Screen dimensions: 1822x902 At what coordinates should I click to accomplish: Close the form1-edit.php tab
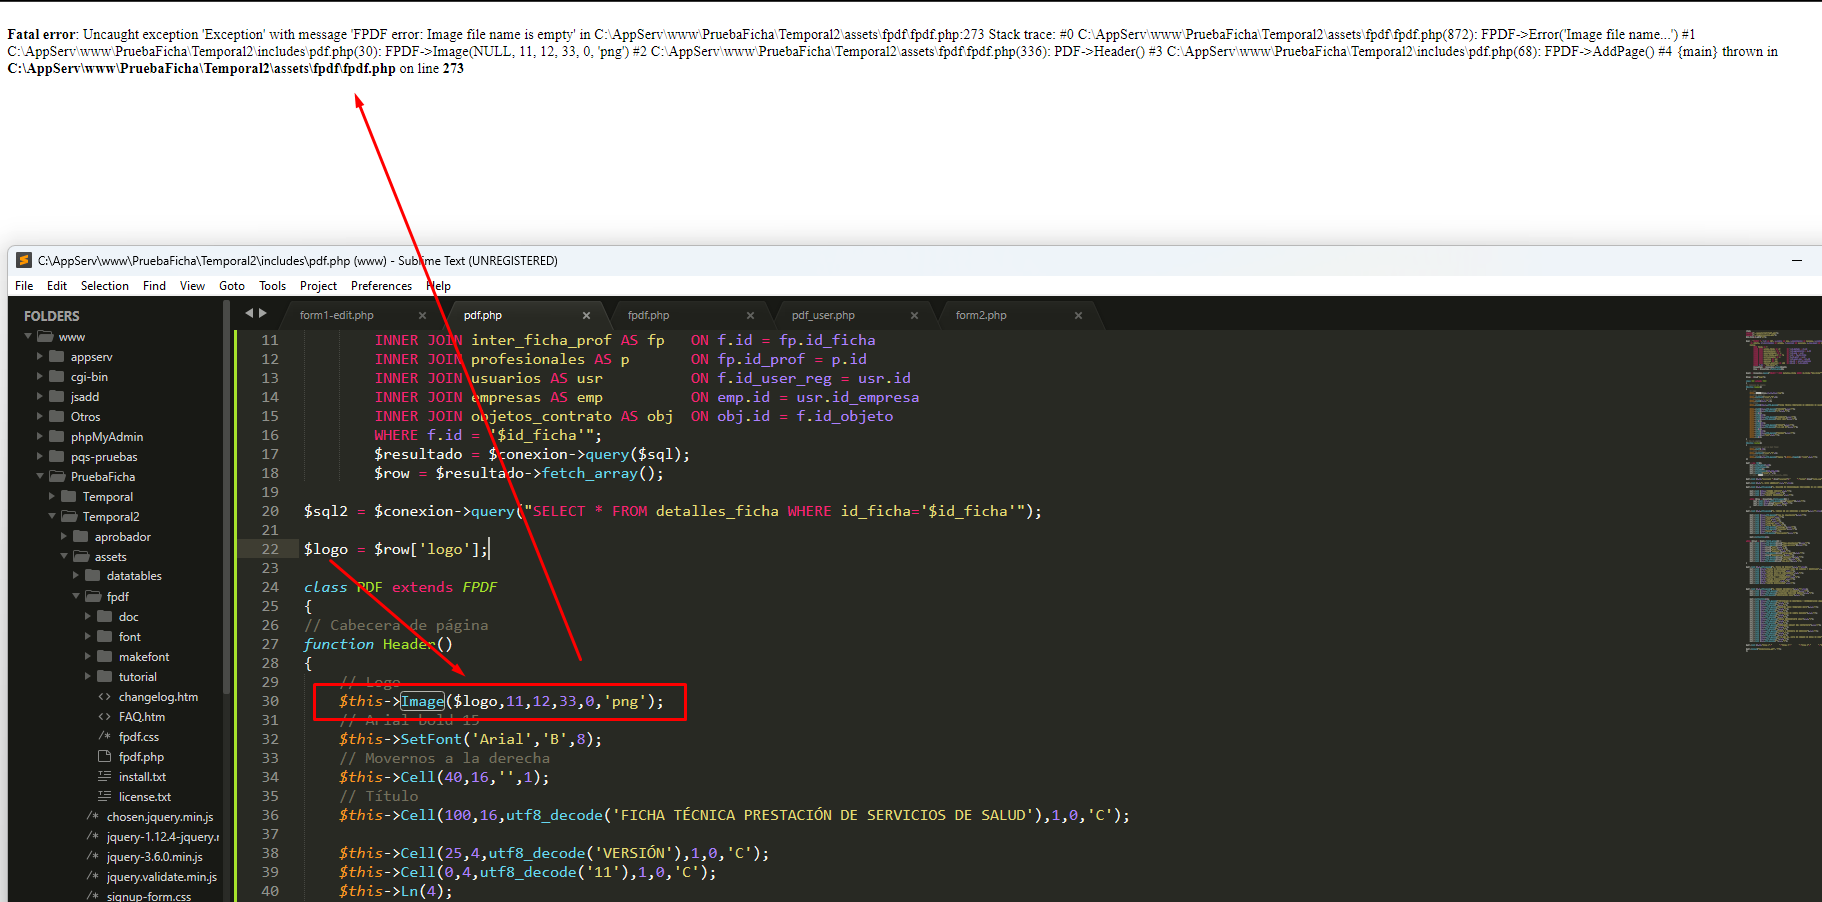(422, 315)
